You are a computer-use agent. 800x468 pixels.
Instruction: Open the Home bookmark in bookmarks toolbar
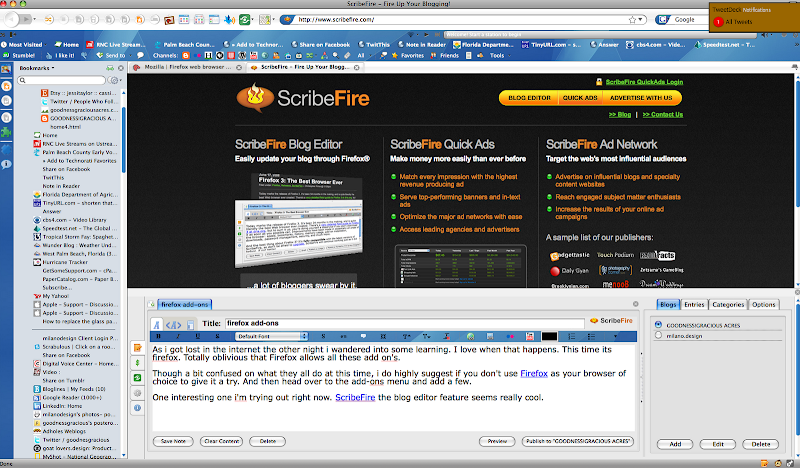point(67,44)
